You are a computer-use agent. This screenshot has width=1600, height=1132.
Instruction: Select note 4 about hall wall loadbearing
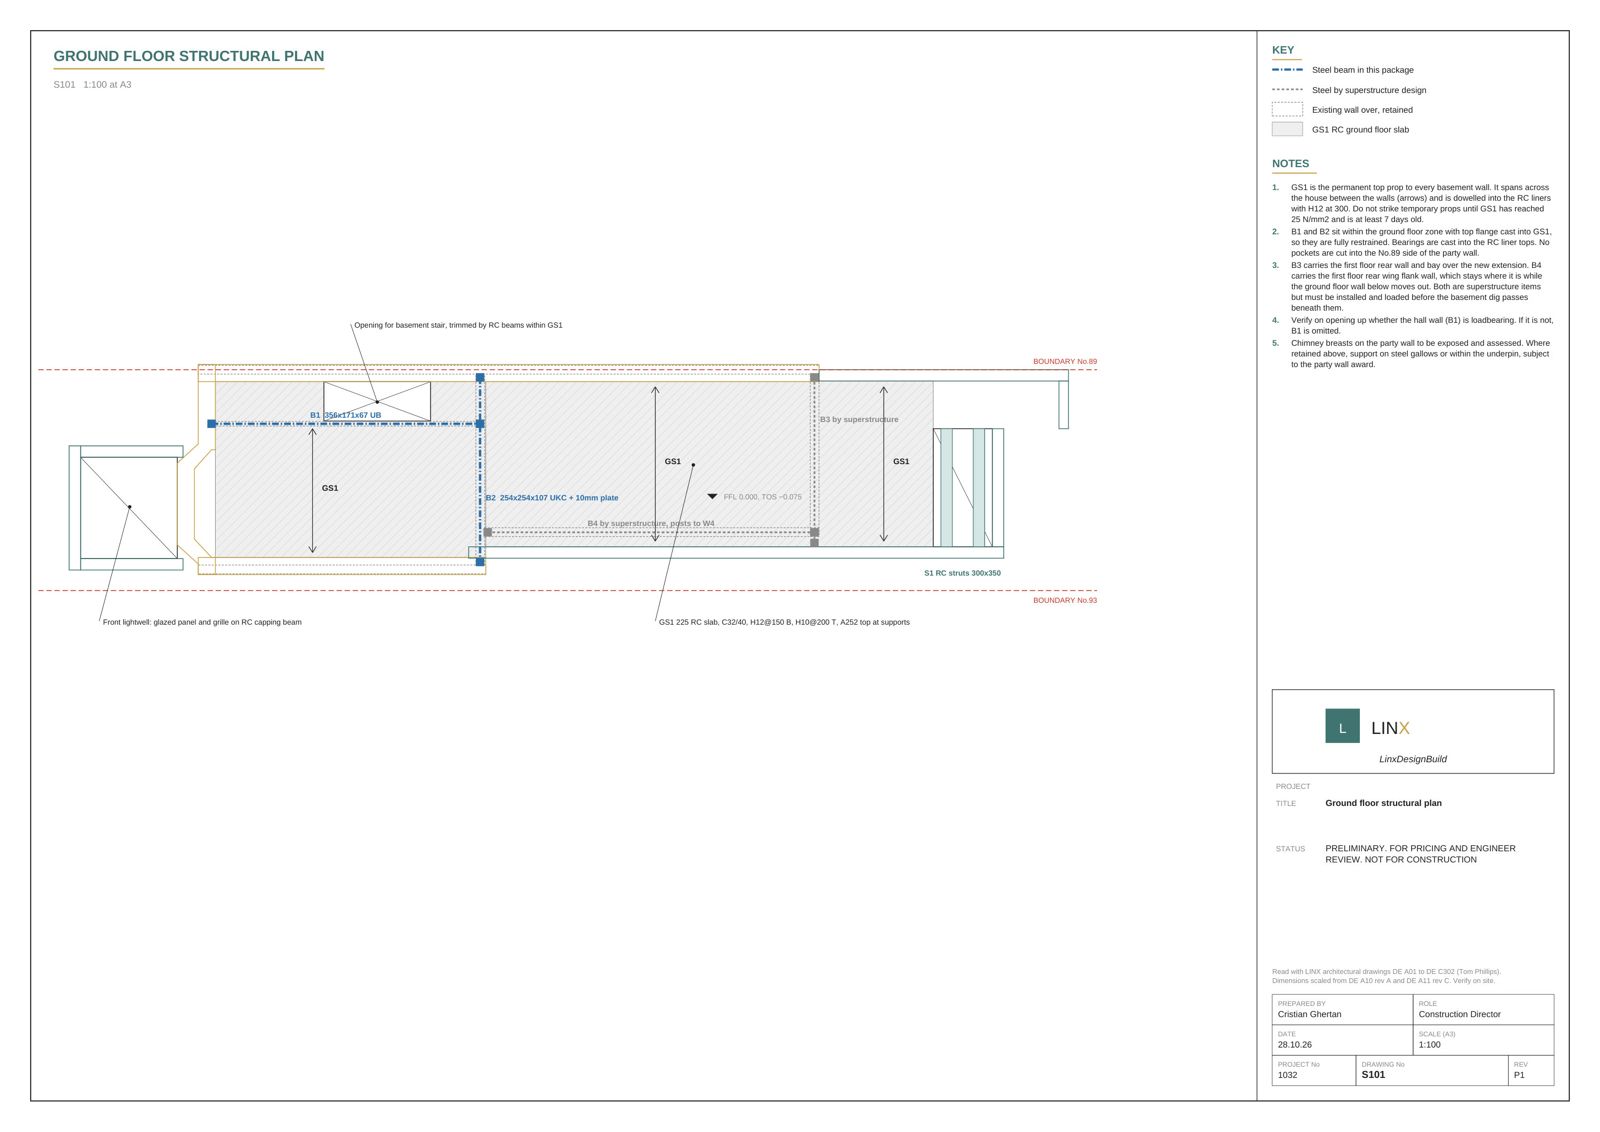(x=1412, y=326)
